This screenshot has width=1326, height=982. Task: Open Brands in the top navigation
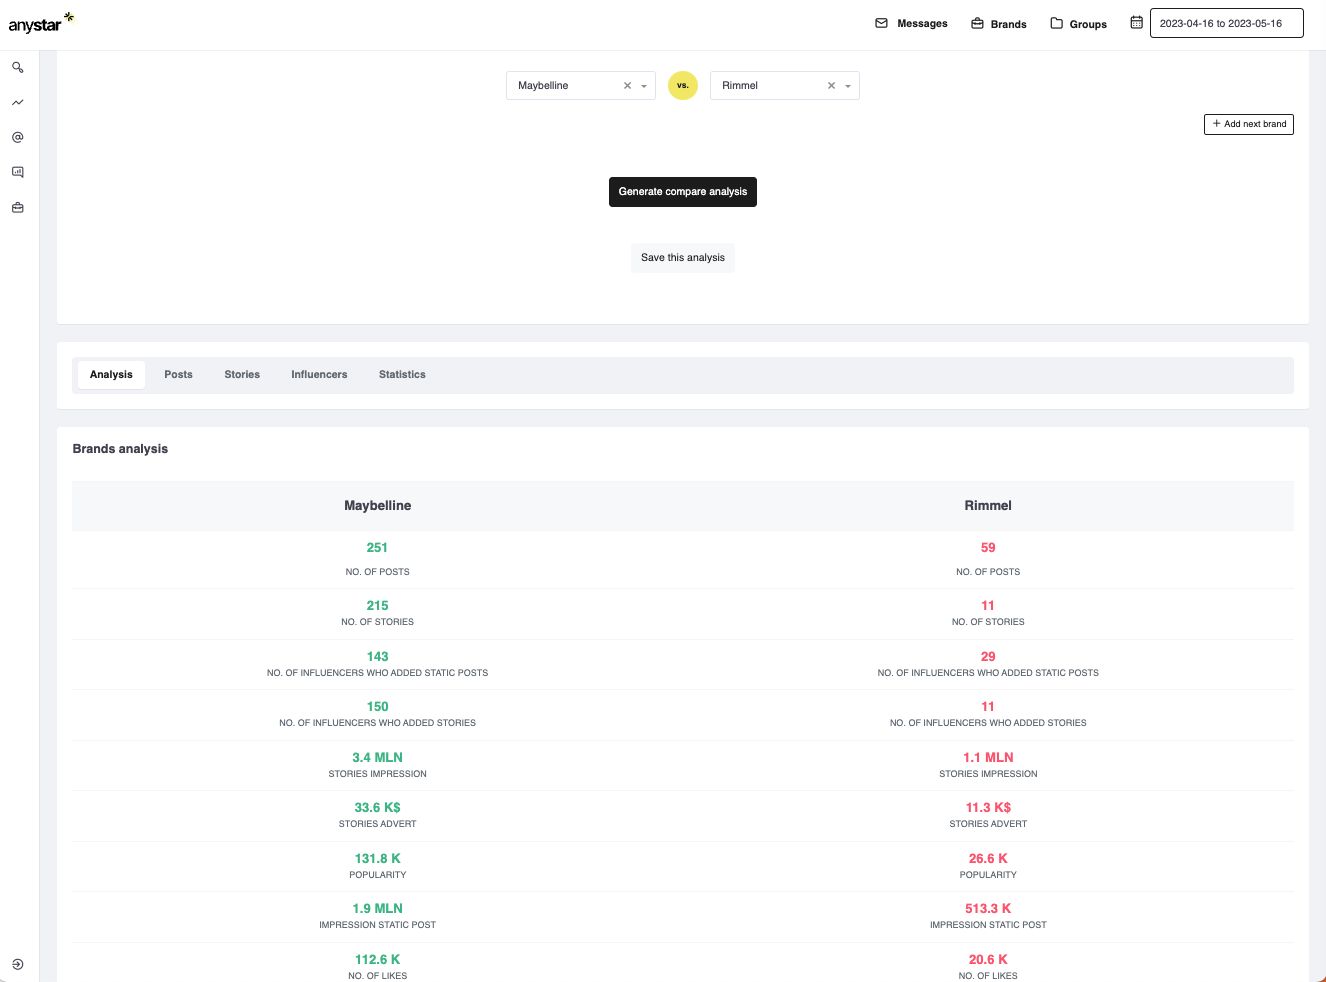tap(999, 23)
